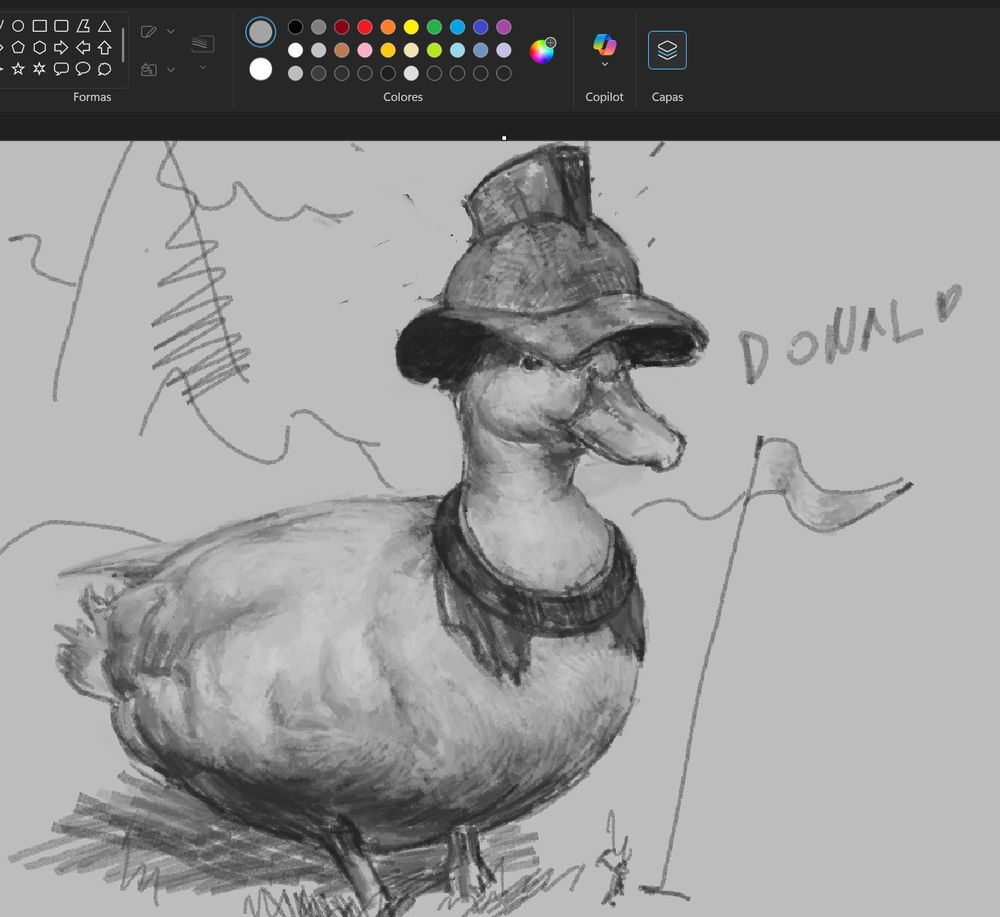Pick the light gray swatch in second row
This screenshot has height=917, width=1000.
tap(318, 50)
